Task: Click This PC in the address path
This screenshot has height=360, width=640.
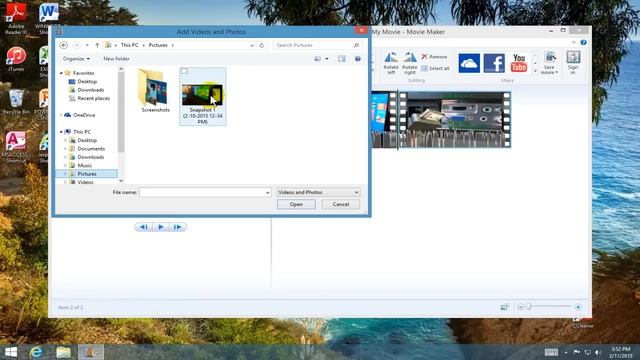Action: (x=129, y=45)
